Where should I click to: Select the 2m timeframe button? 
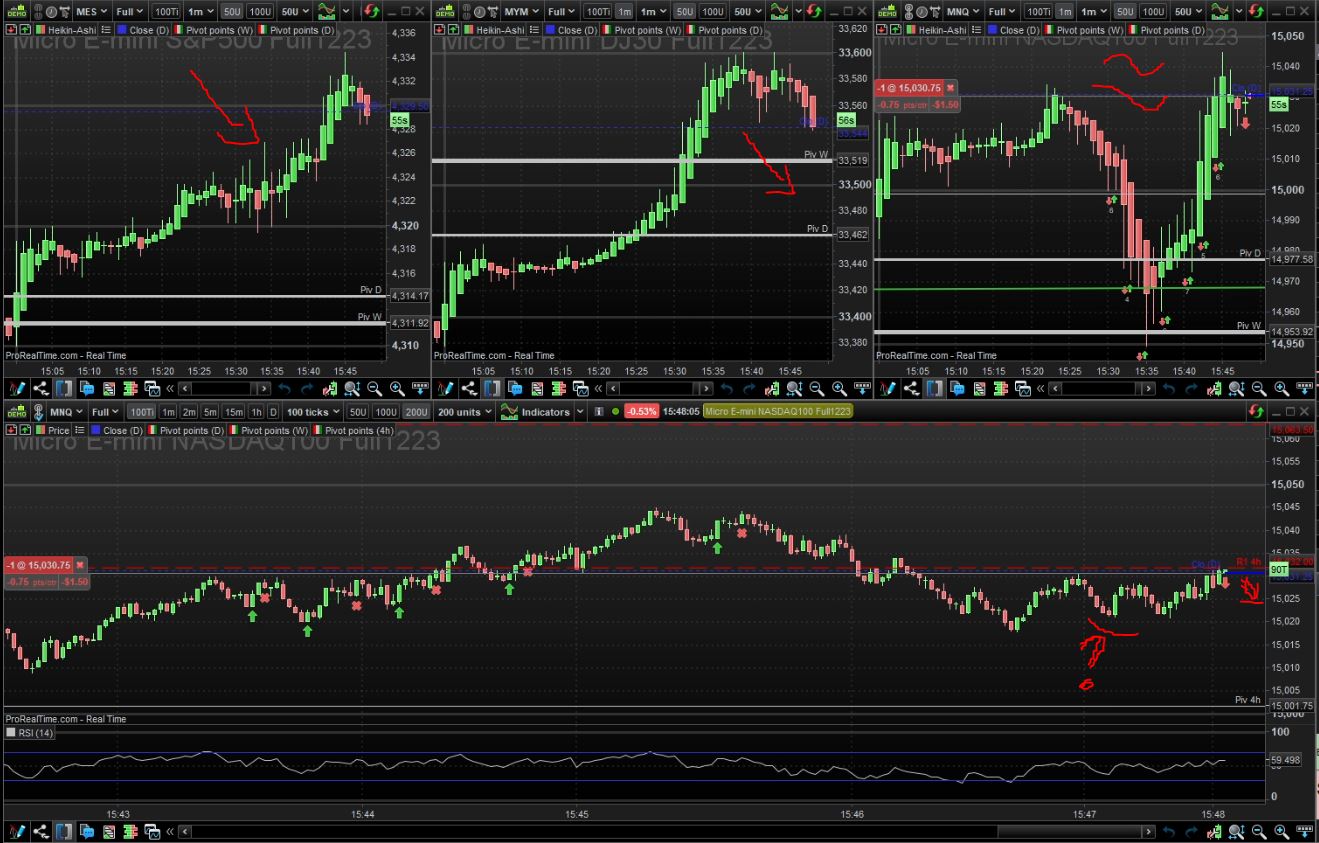pyautogui.click(x=188, y=412)
